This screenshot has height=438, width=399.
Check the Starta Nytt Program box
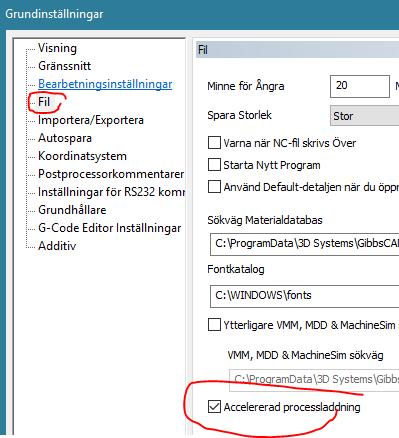point(214,165)
